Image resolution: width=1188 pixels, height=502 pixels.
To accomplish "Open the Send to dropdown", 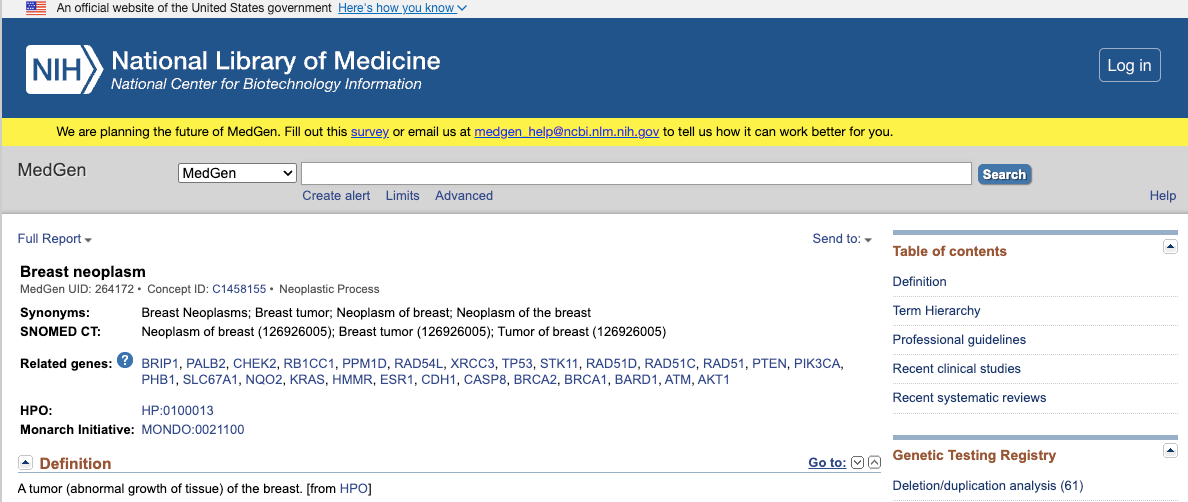I will [x=842, y=239].
